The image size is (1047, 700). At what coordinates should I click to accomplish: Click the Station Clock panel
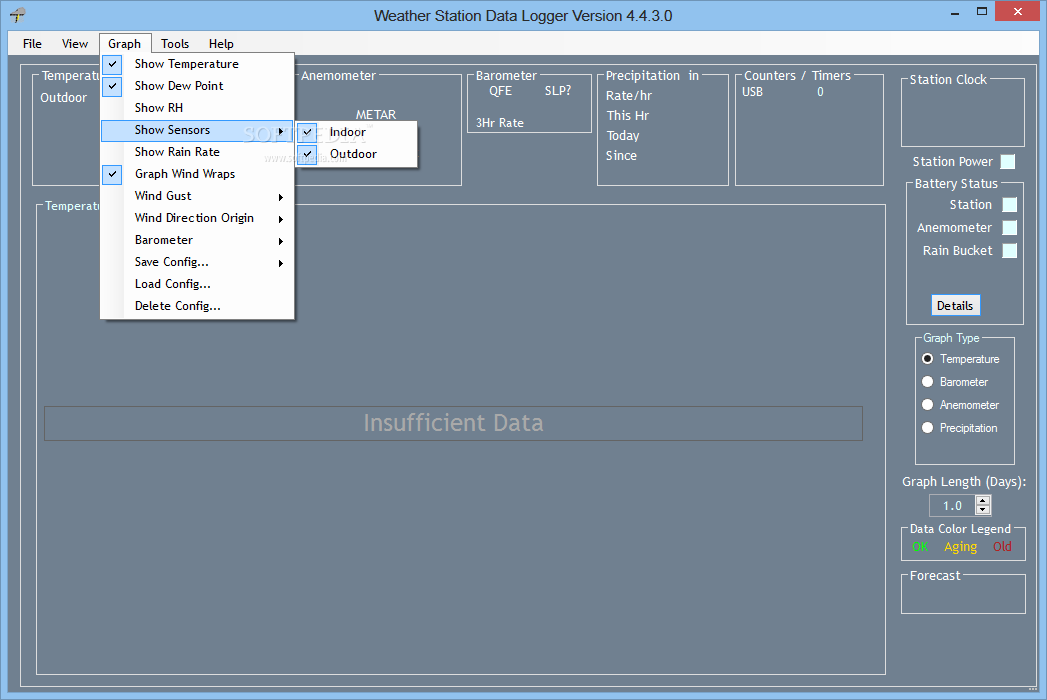click(963, 112)
